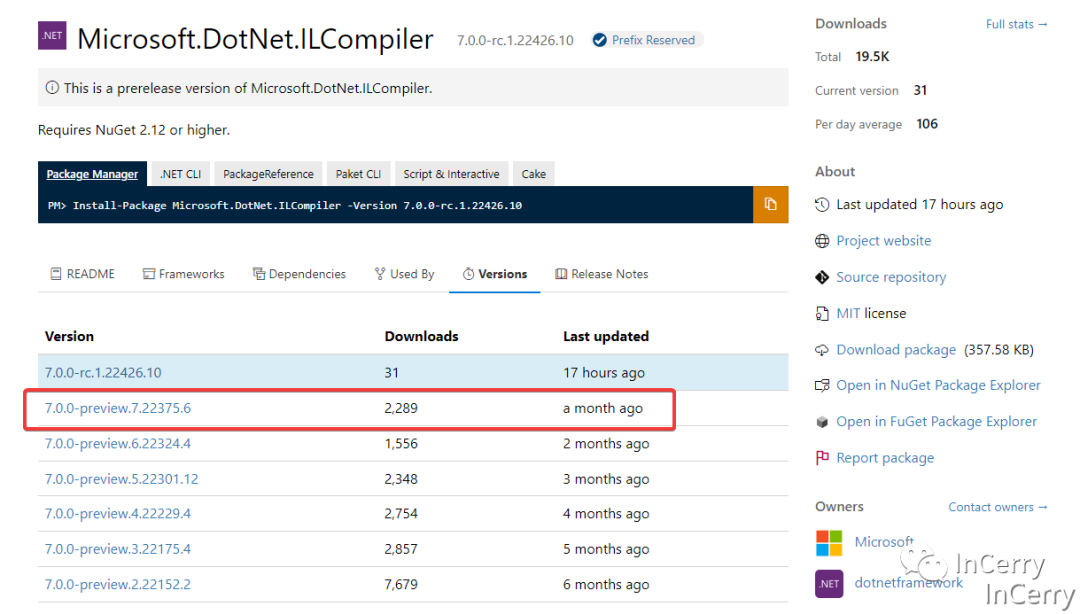Image resolution: width=1080 pixels, height=614 pixels.
Task: Open the Release Notes tab
Action: (x=601, y=274)
